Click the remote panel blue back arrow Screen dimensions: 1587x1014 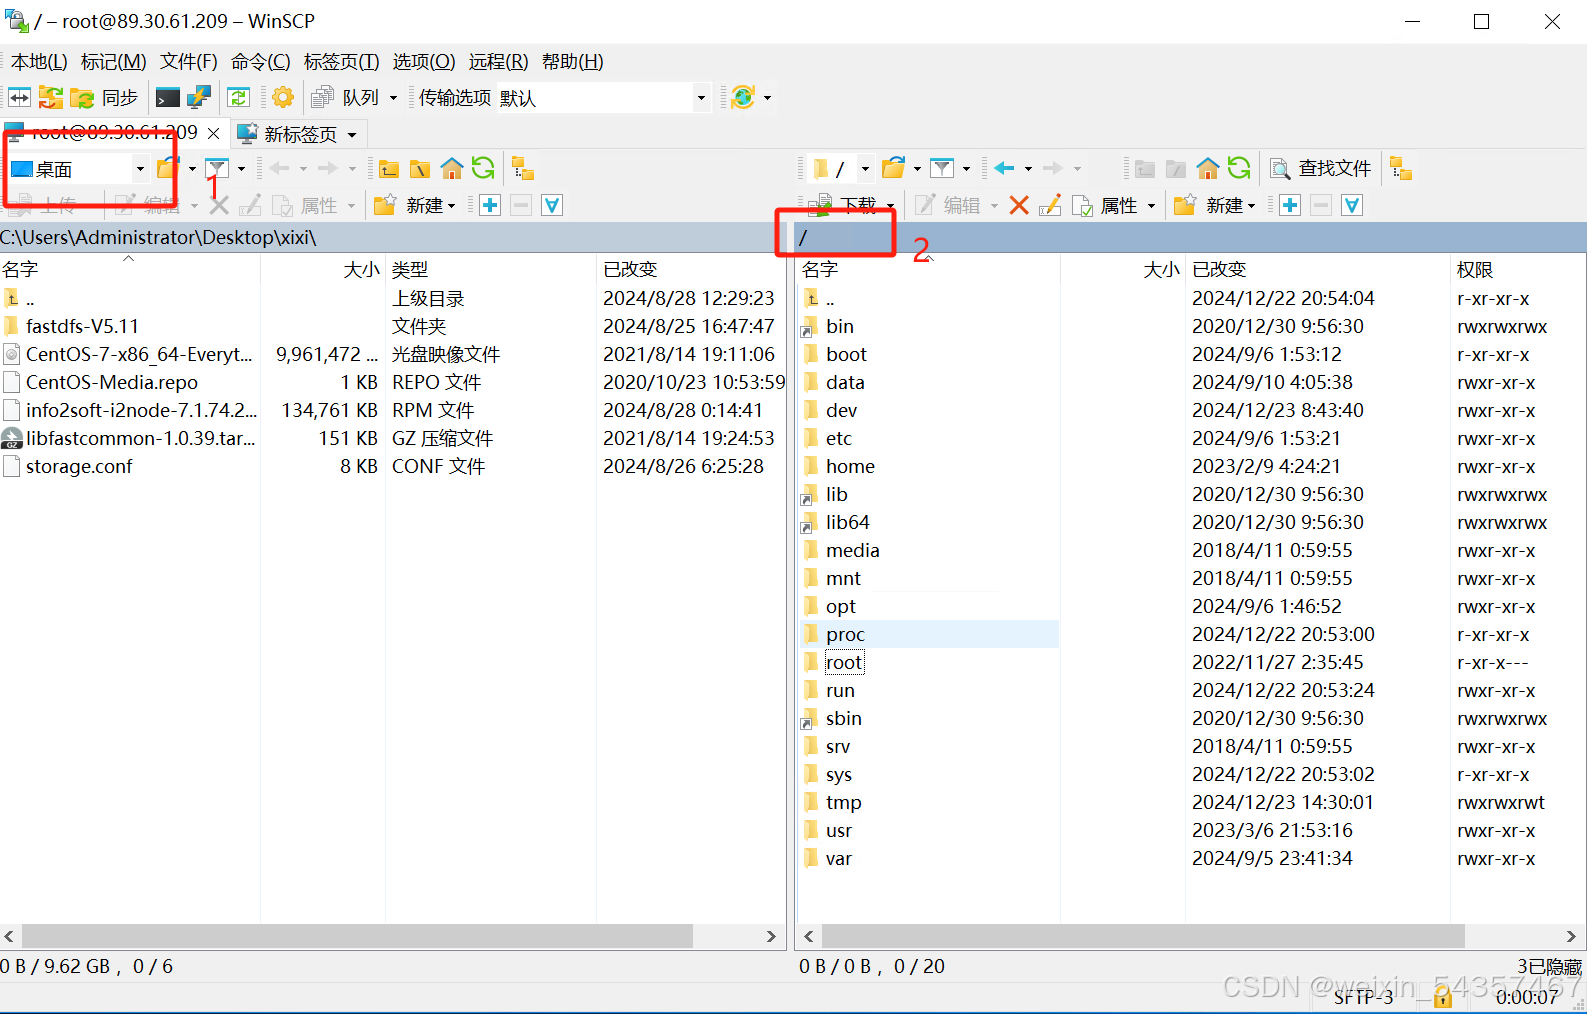(x=1004, y=168)
